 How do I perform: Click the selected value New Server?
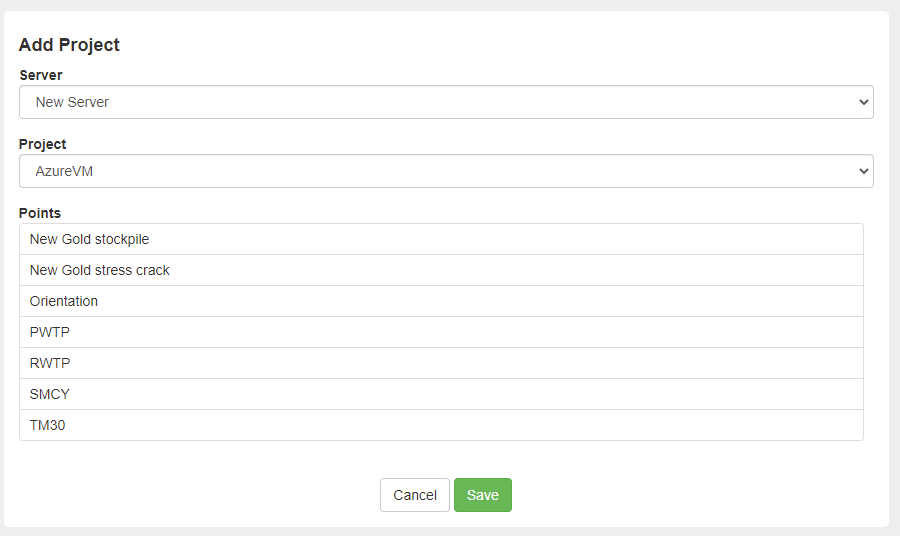click(x=72, y=102)
